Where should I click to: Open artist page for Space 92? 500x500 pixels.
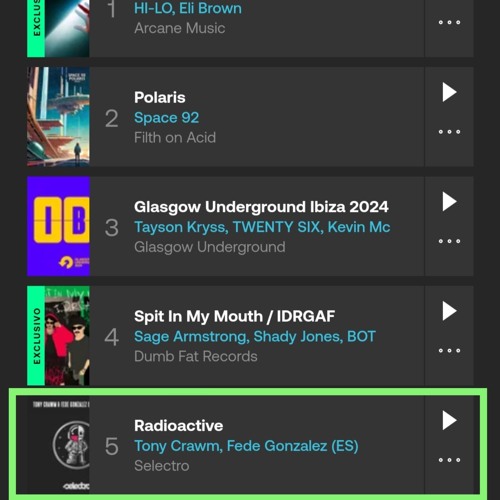166,118
